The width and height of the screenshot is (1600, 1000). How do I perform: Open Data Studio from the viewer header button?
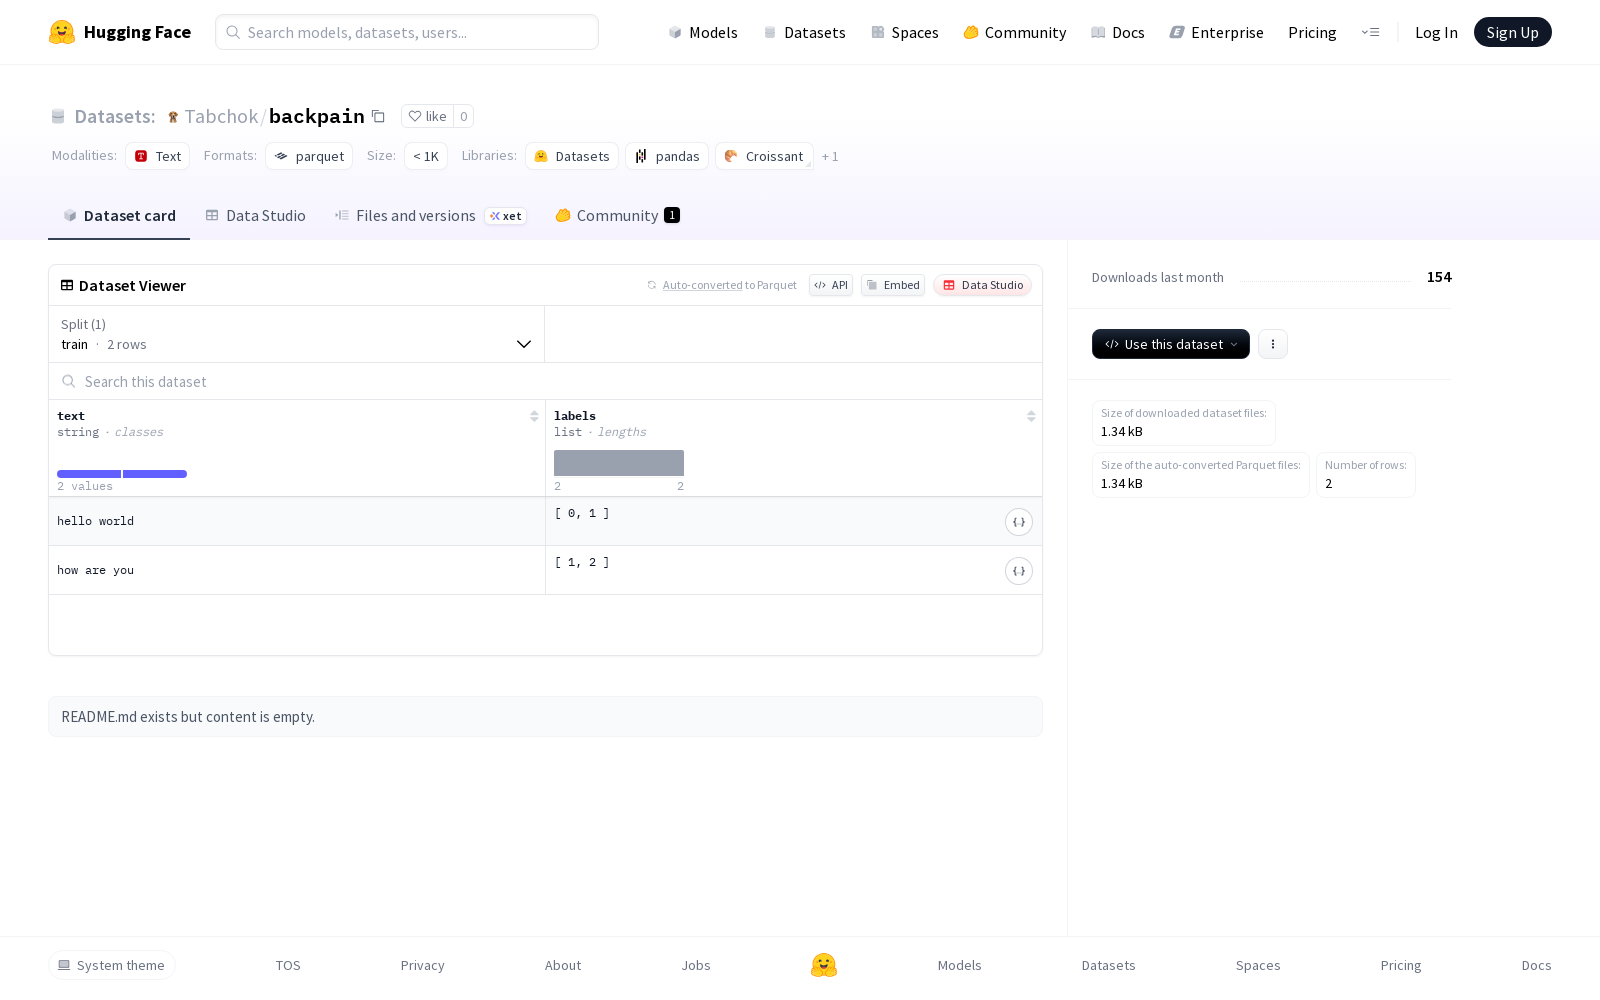(x=983, y=285)
